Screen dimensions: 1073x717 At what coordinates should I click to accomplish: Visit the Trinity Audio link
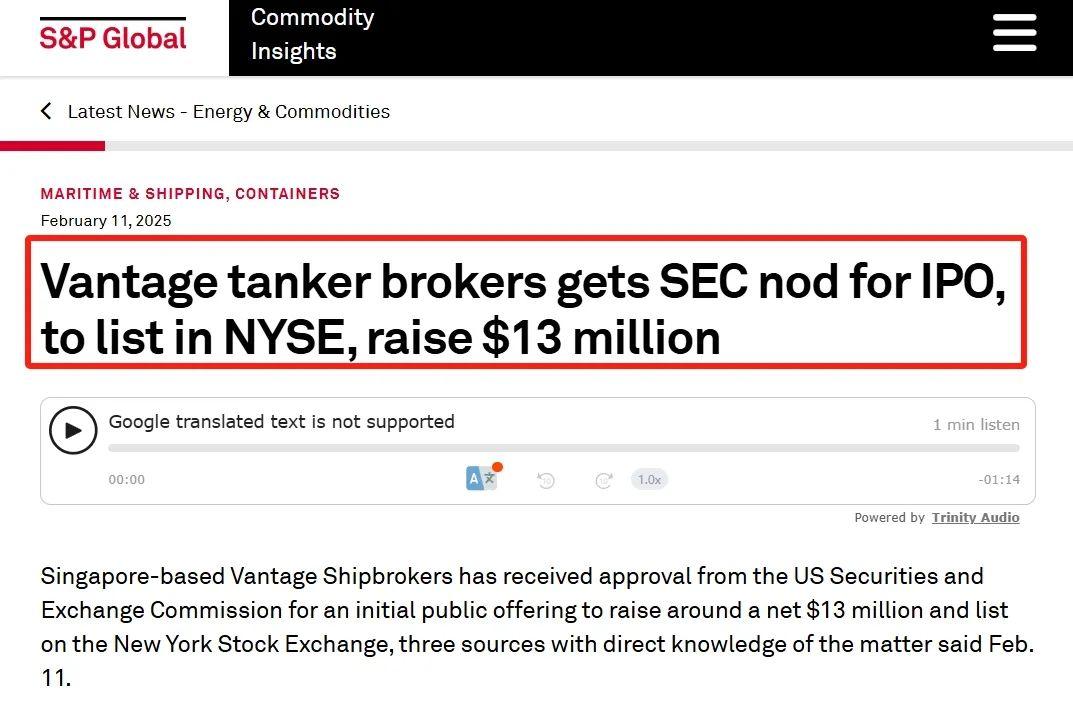(975, 518)
